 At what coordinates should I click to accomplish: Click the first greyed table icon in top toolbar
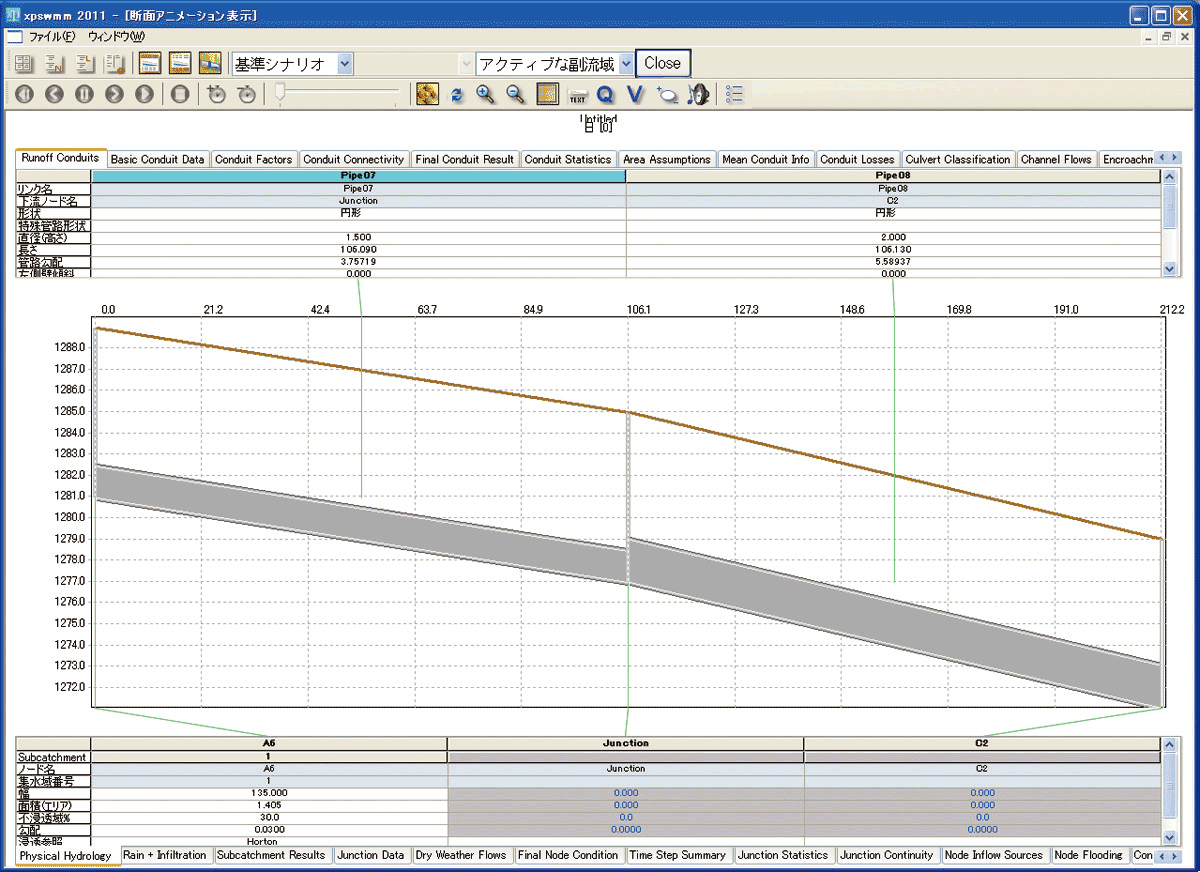24,63
